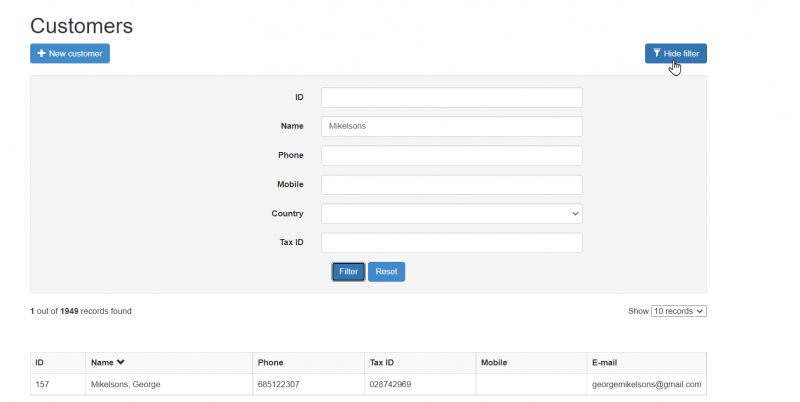This screenshot has height=402, width=800.
Task: Click the Tax ID filter input
Action: (451, 242)
